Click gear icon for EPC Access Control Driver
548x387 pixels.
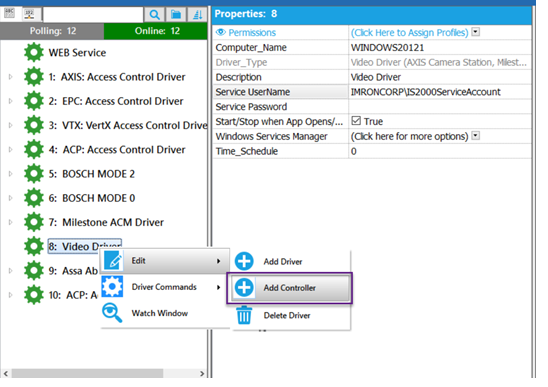[x=34, y=101]
